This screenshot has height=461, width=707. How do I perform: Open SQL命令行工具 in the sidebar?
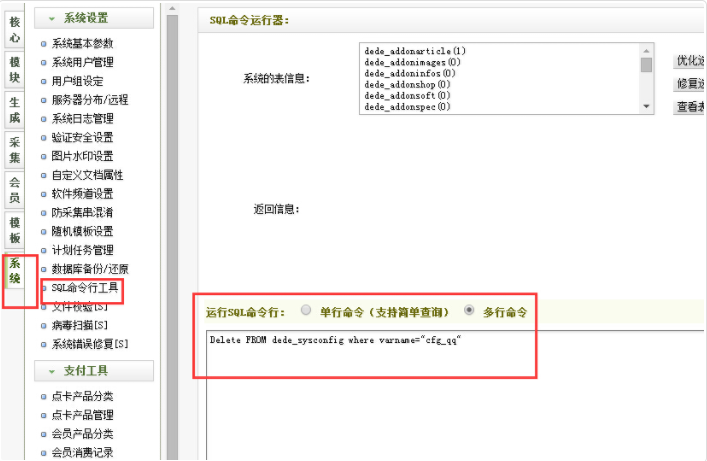[84, 288]
